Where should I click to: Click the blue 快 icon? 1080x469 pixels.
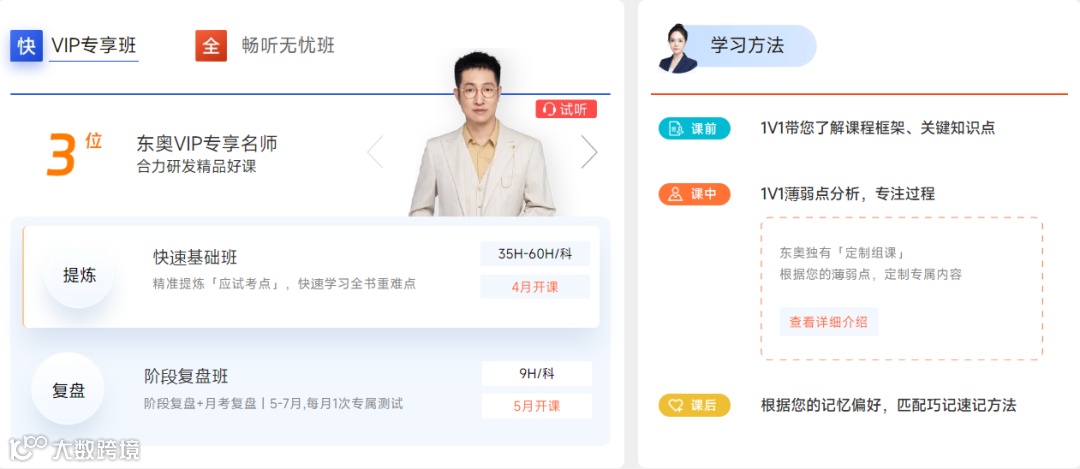26,45
